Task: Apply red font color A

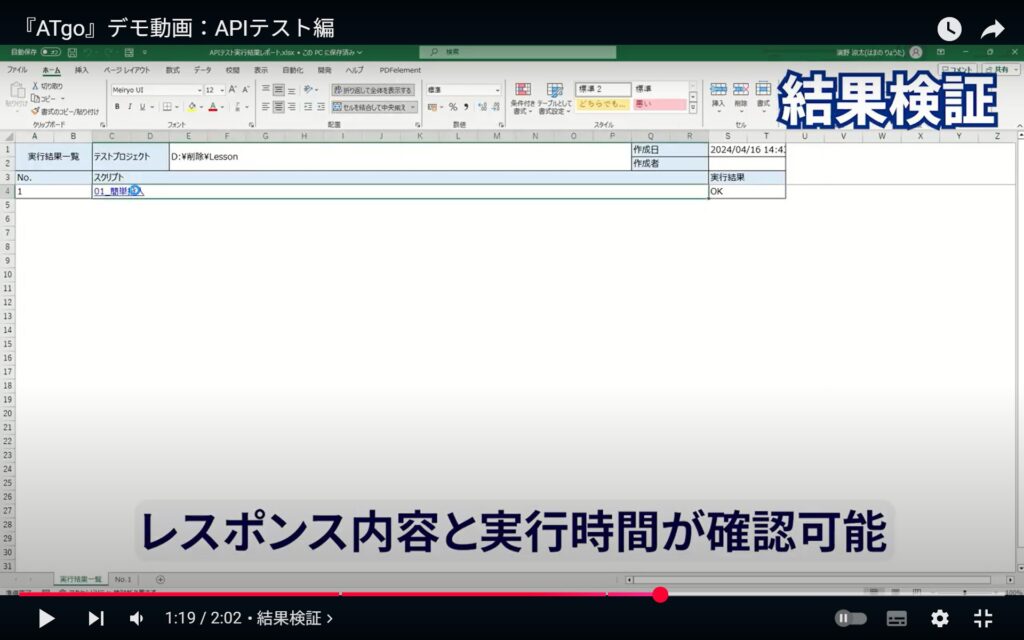Action: [213, 106]
